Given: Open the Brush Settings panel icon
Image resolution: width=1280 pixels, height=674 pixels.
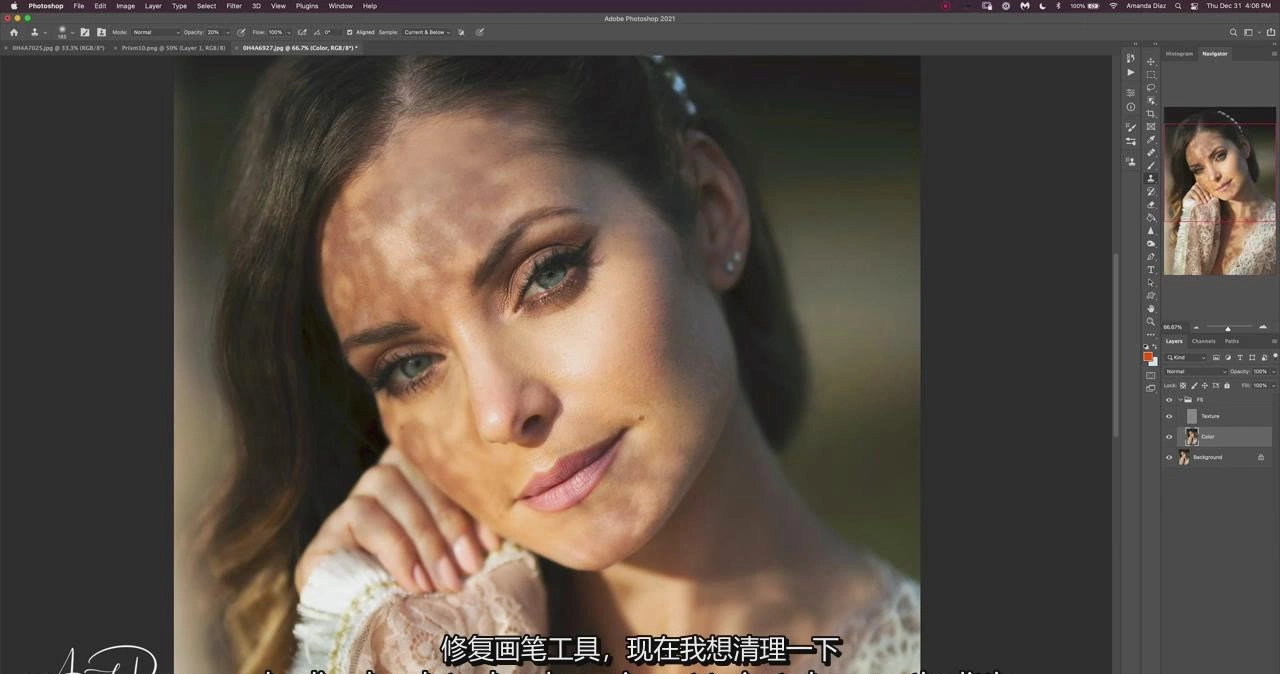Looking at the screenshot, I should point(1131,127).
